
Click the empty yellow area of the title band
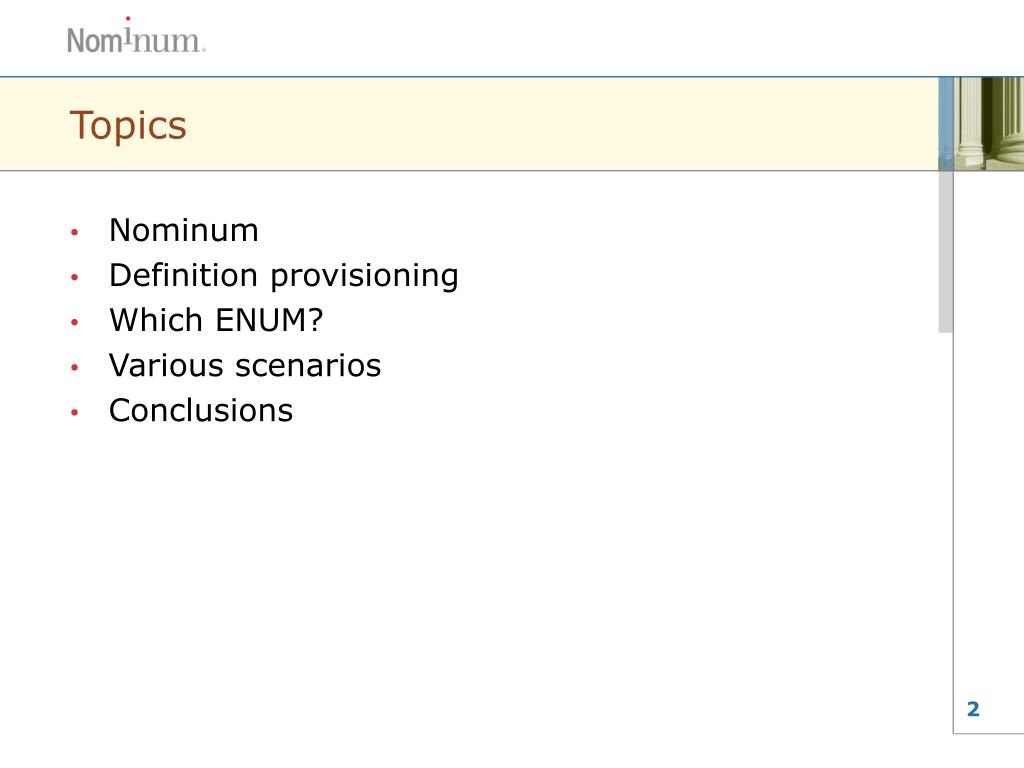pyautogui.click(x=562, y=124)
